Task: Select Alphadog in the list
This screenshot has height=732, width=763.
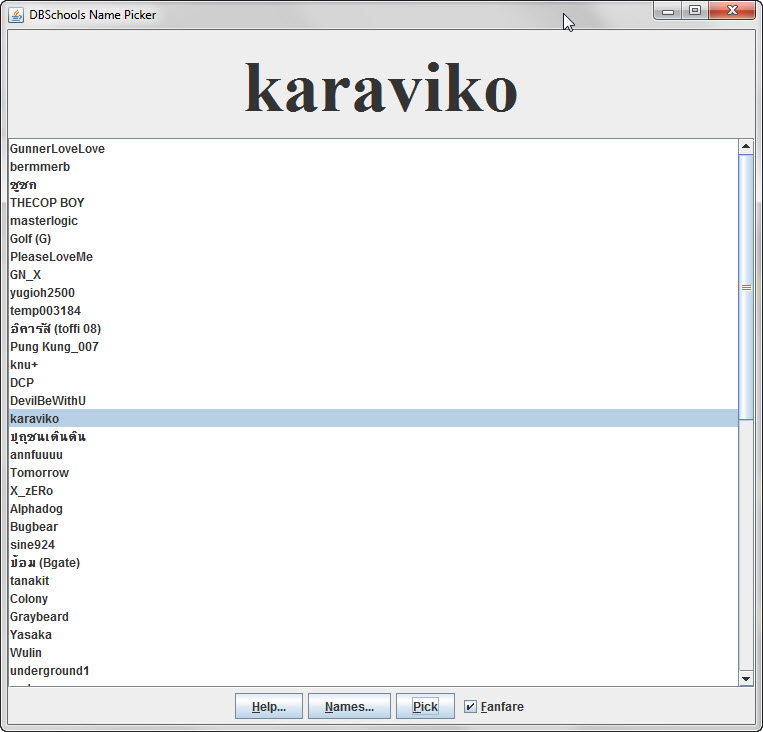Action: tap(373, 509)
